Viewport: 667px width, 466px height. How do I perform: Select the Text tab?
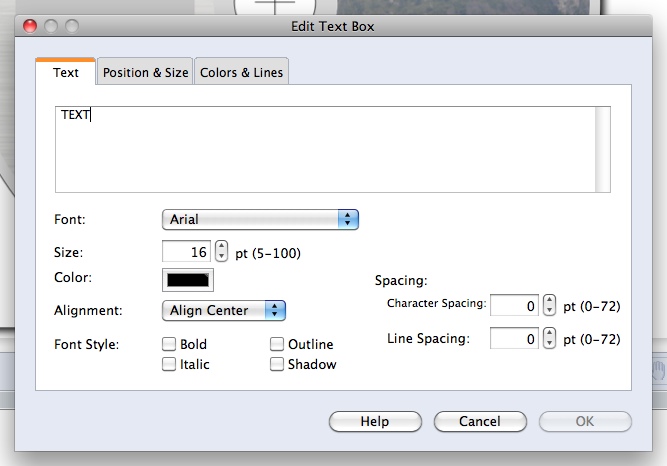pos(66,72)
